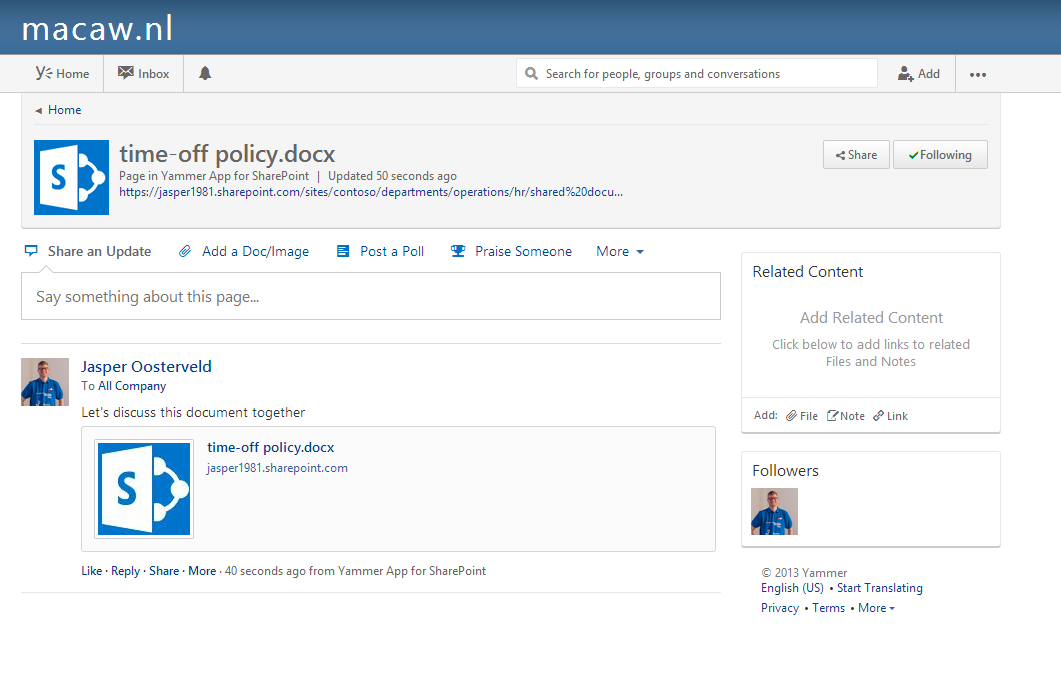
Task: Open SharePoint thumbnail in the post attachment
Action: coord(144,489)
